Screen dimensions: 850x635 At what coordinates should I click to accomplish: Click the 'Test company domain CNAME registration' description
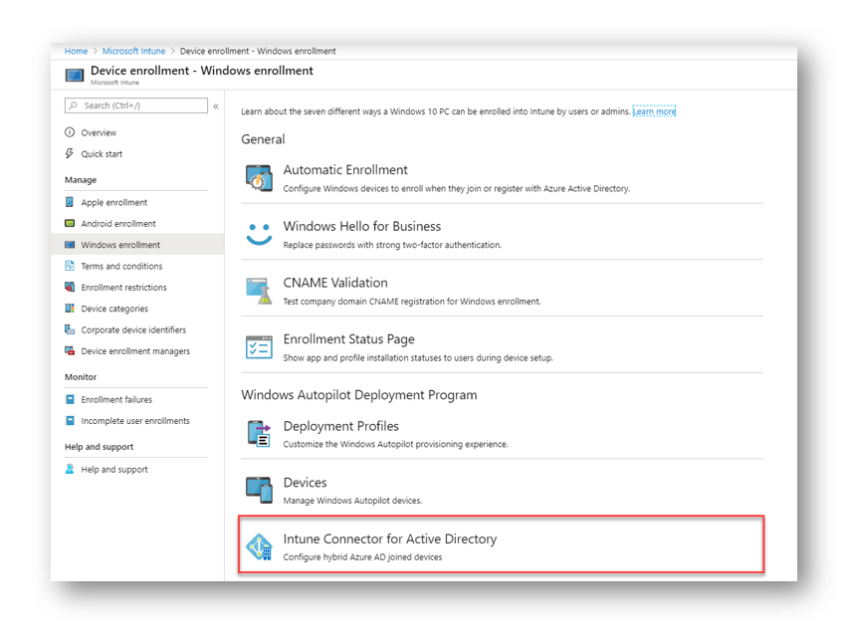(412, 302)
